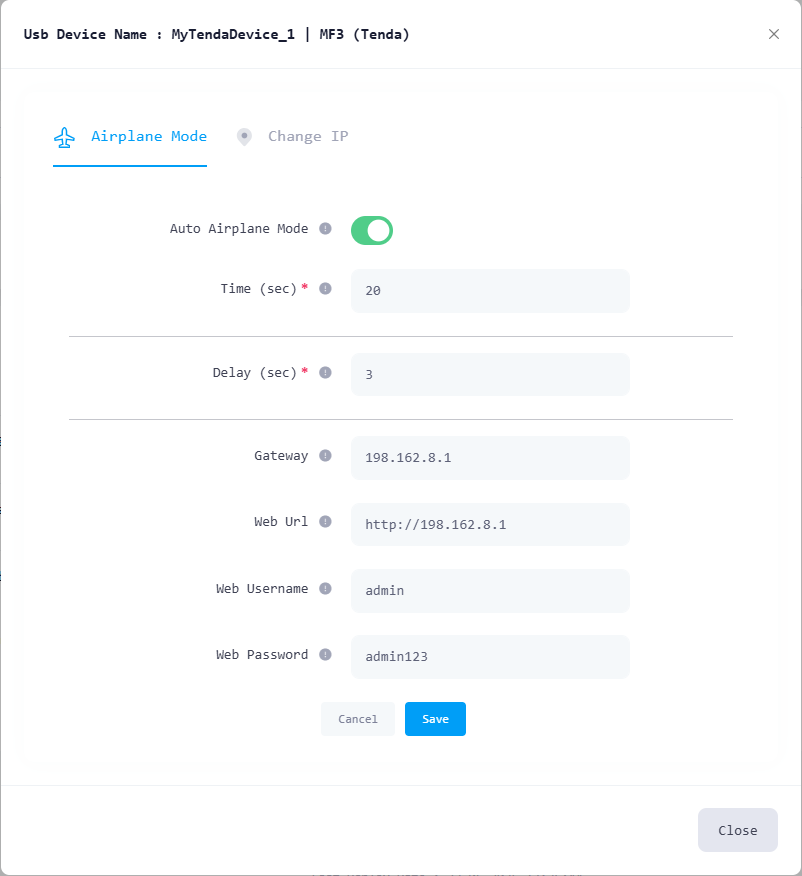
Task: Click the Web Password field
Action: click(x=490, y=656)
